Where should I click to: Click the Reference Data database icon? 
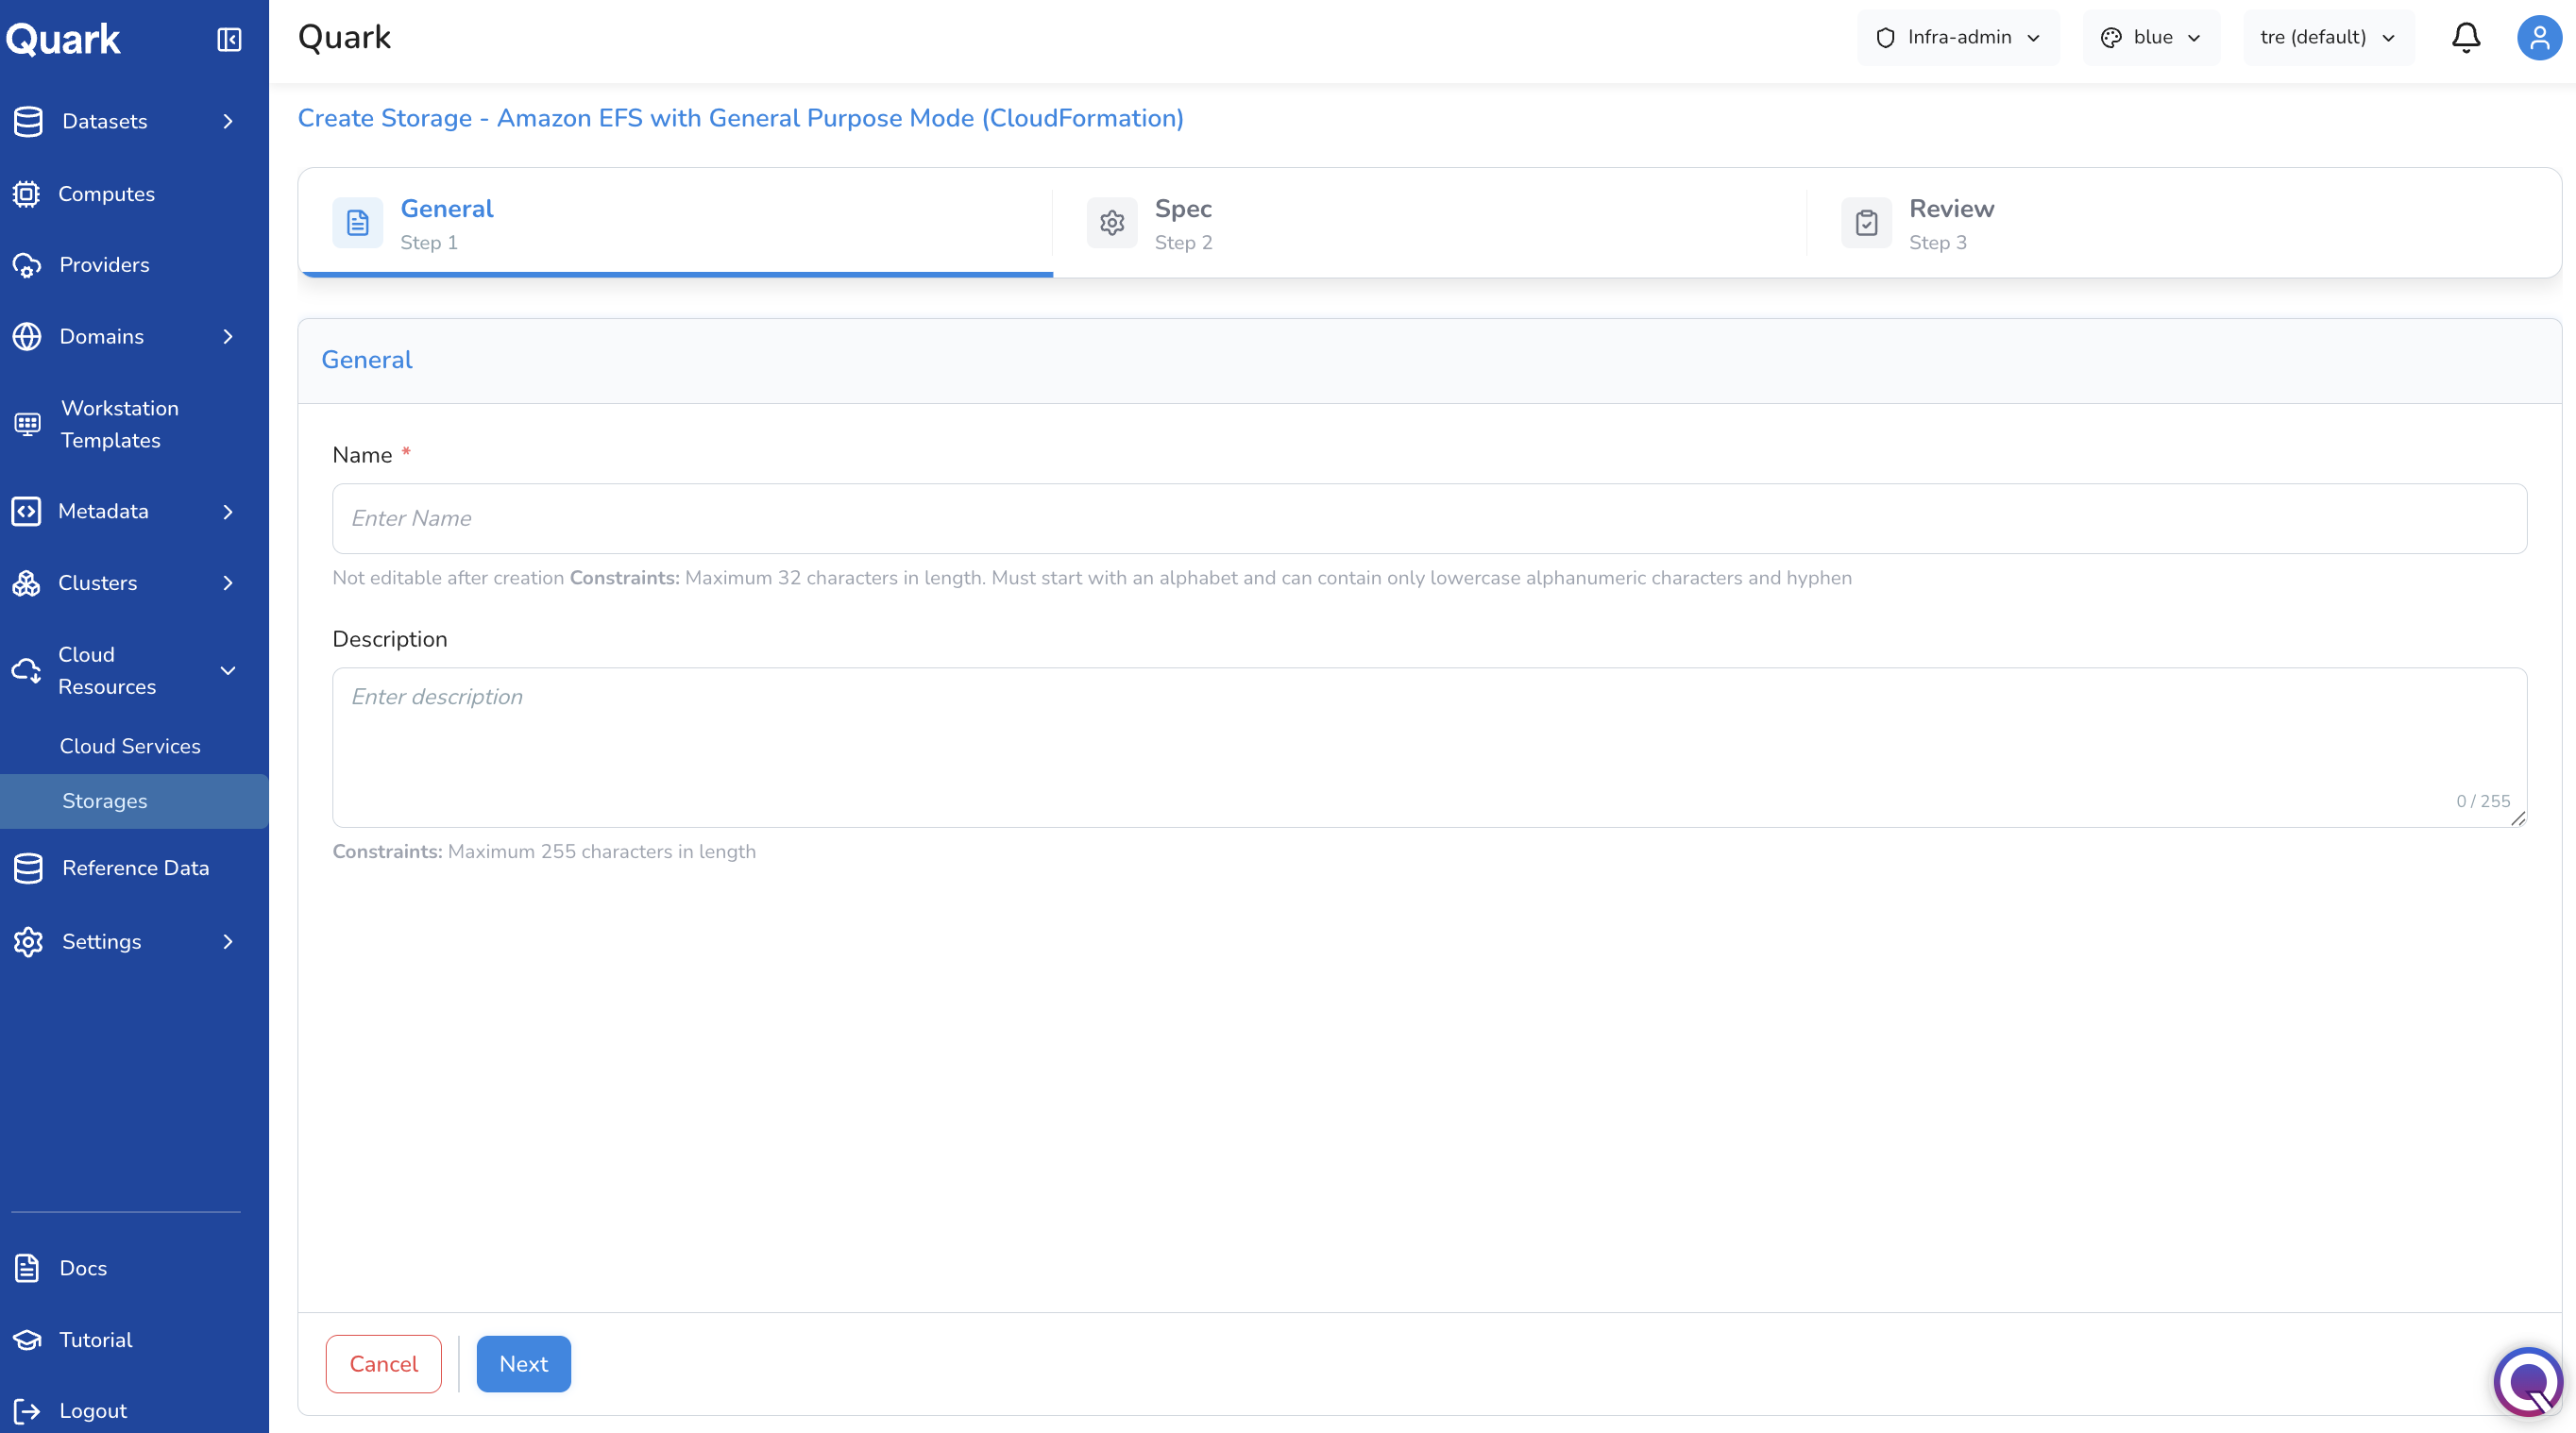[x=28, y=868]
